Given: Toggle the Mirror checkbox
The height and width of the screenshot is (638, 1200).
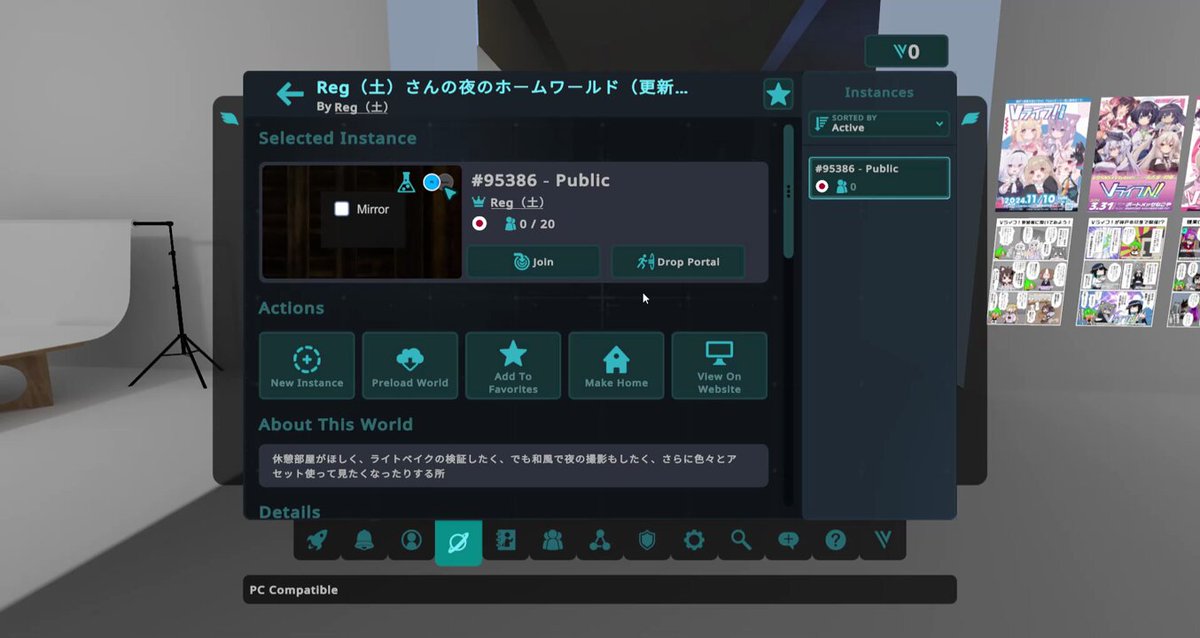Looking at the screenshot, I should 342,209.
